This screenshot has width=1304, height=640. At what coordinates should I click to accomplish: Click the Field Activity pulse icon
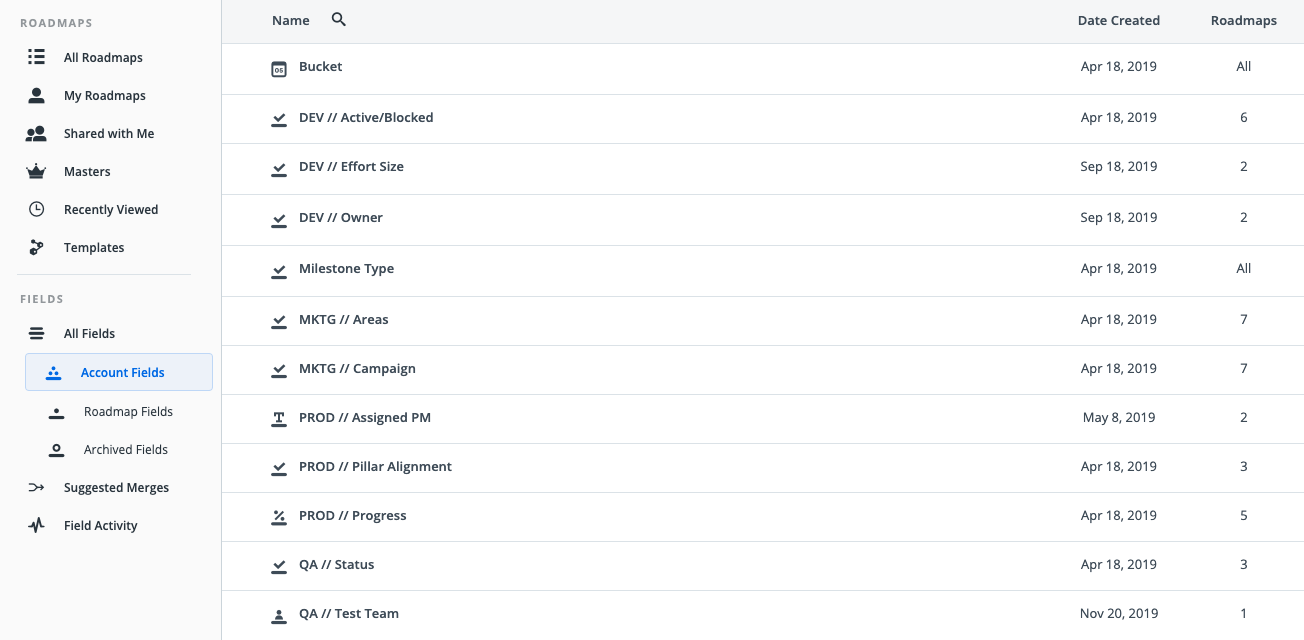(36, 525)
